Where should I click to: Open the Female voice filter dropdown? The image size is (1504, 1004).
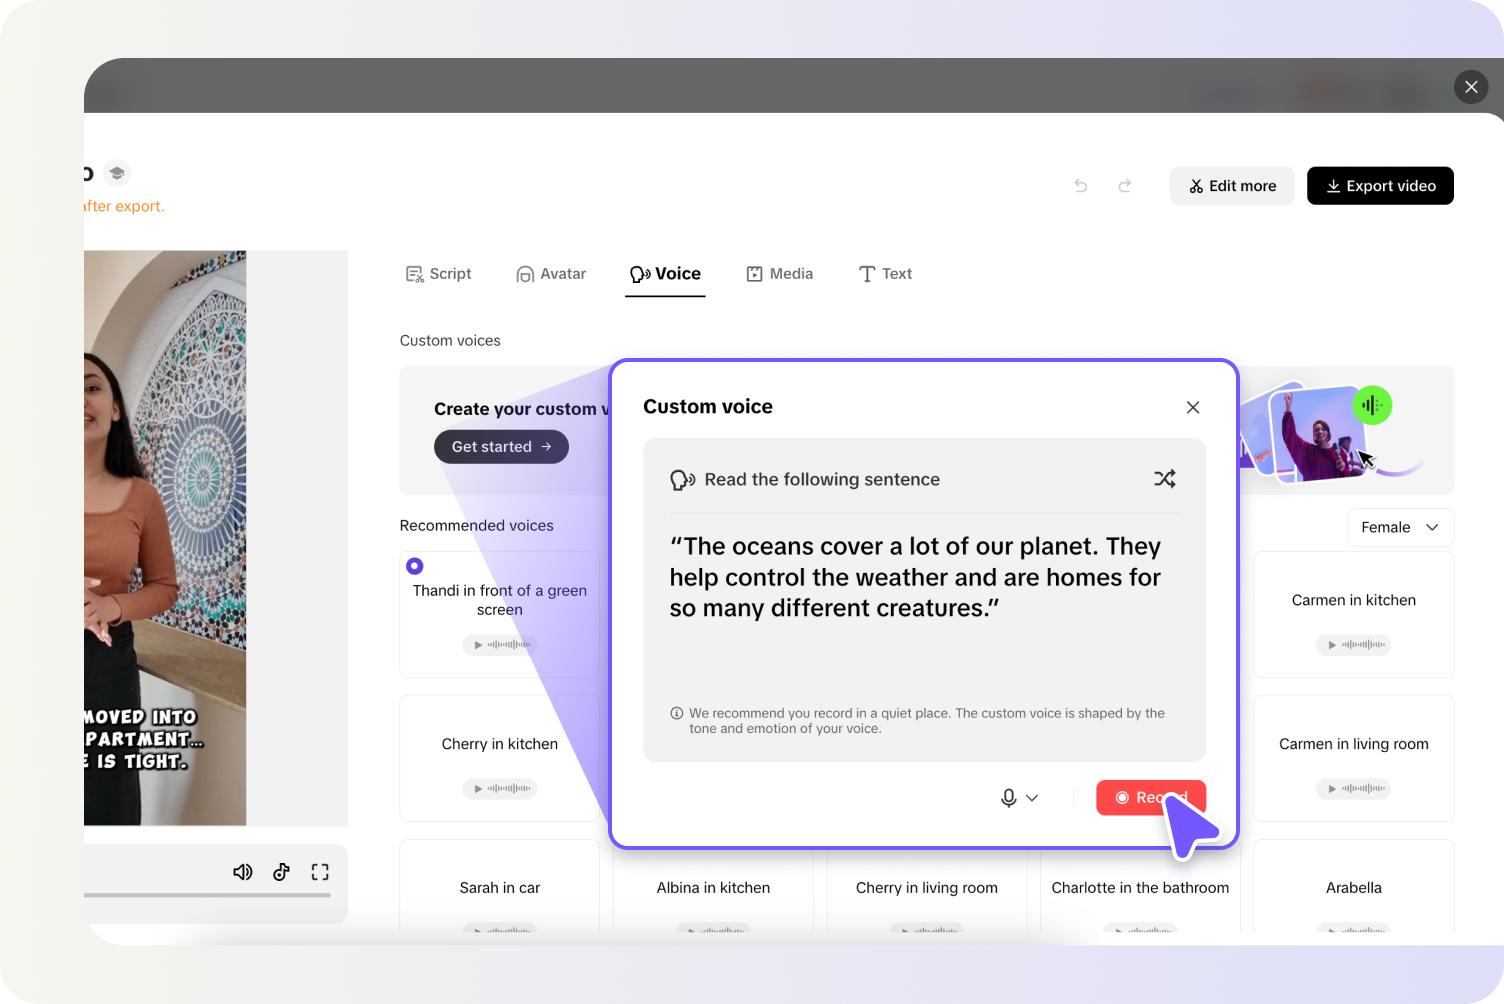click(1399, 527)
